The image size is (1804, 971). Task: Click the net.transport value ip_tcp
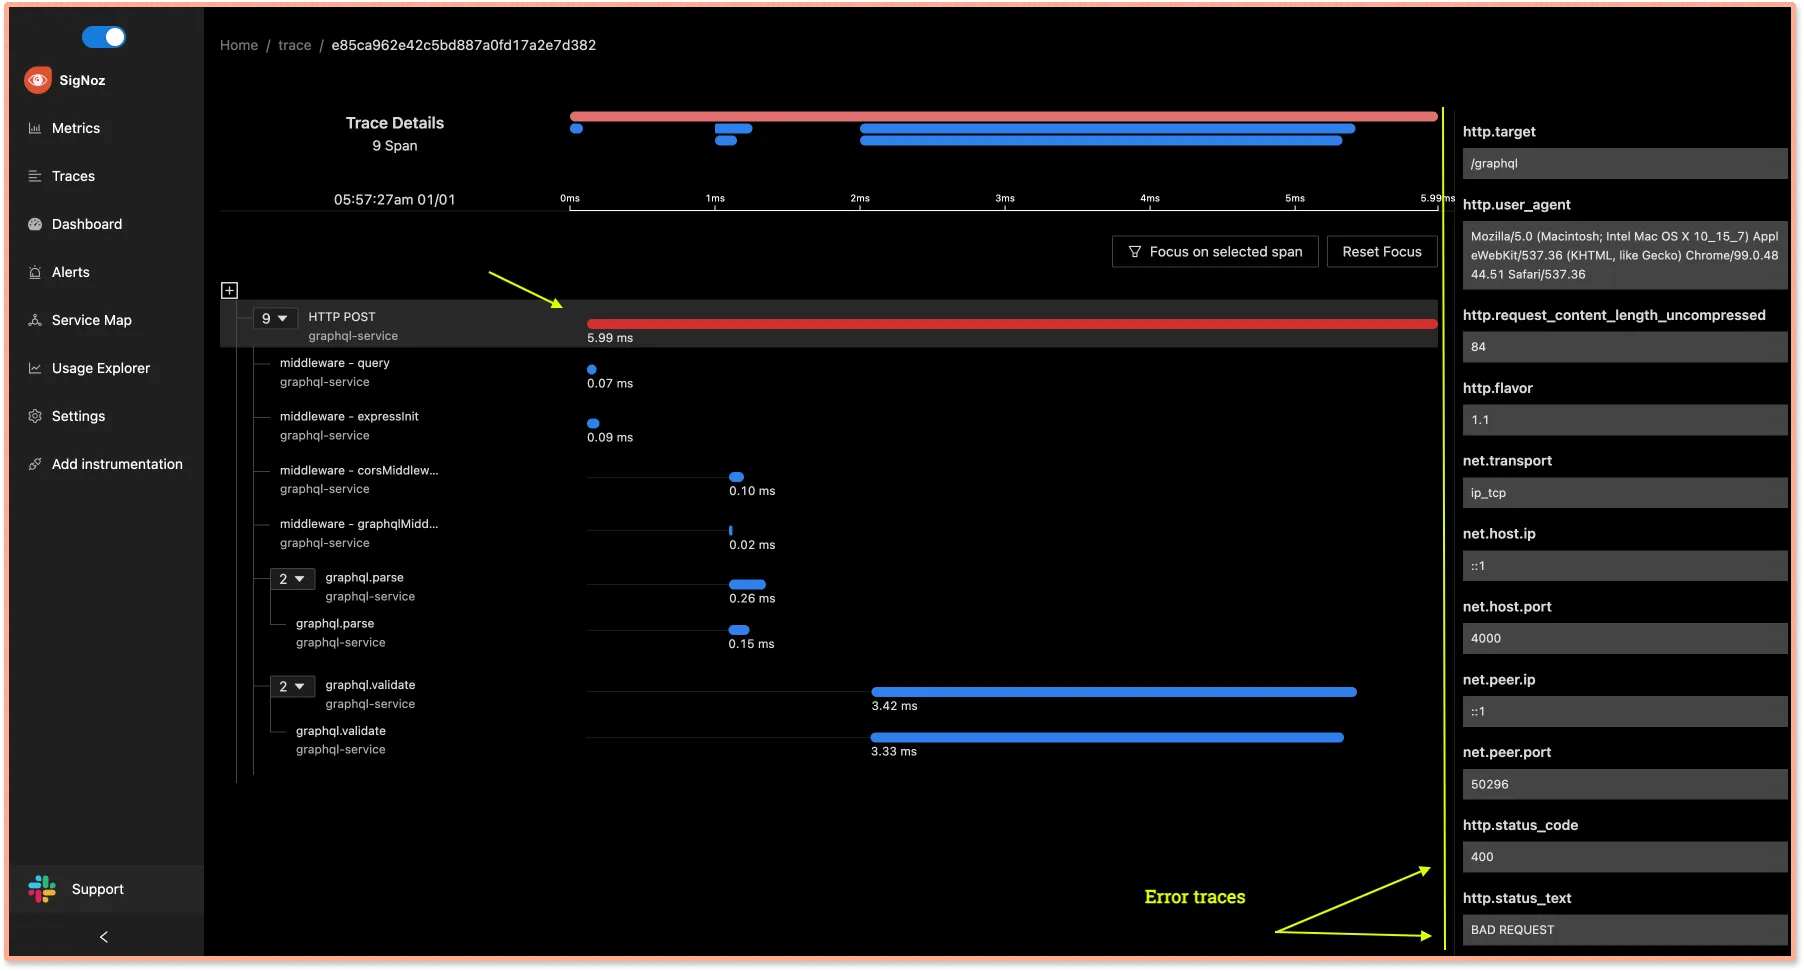pos(1624,493)
